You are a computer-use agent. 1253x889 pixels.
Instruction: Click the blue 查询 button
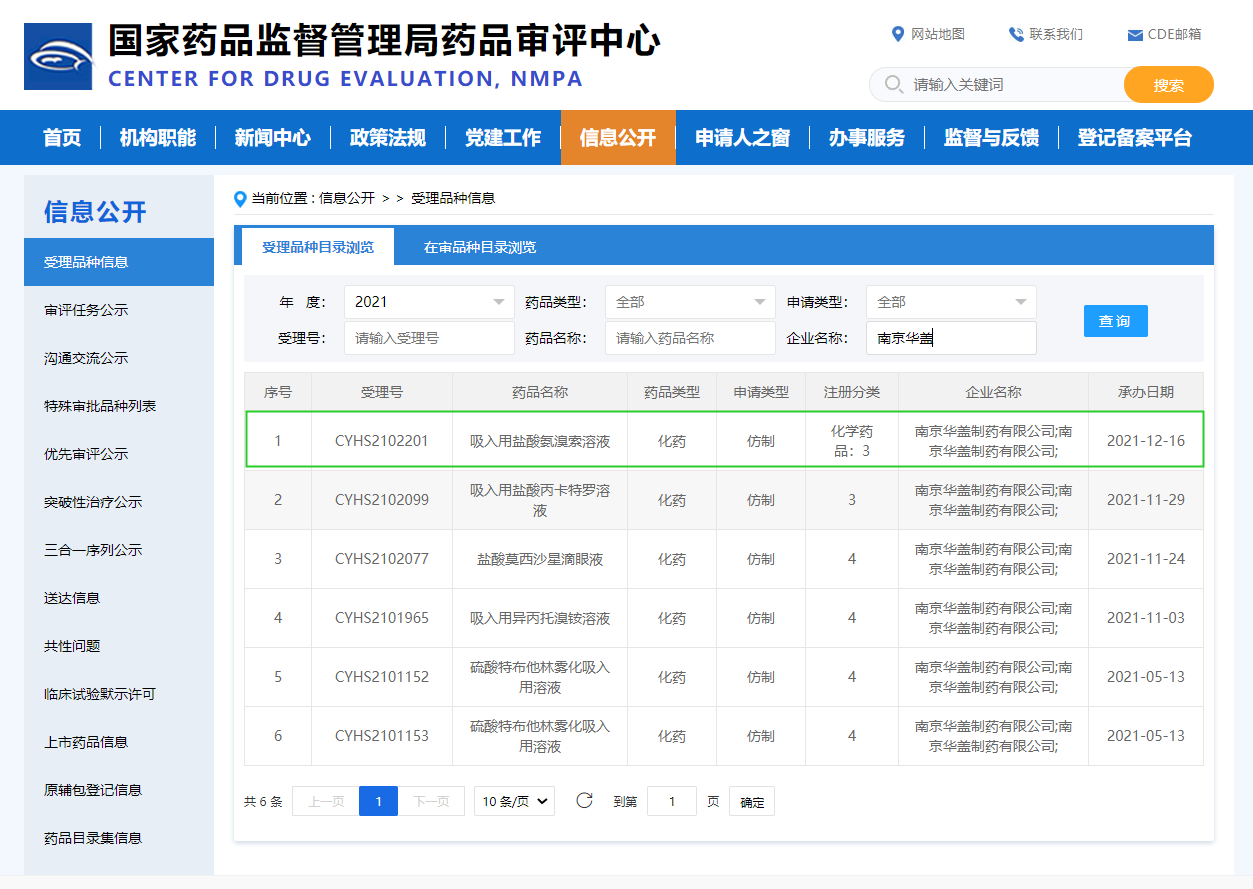[x=1115, y=321]
